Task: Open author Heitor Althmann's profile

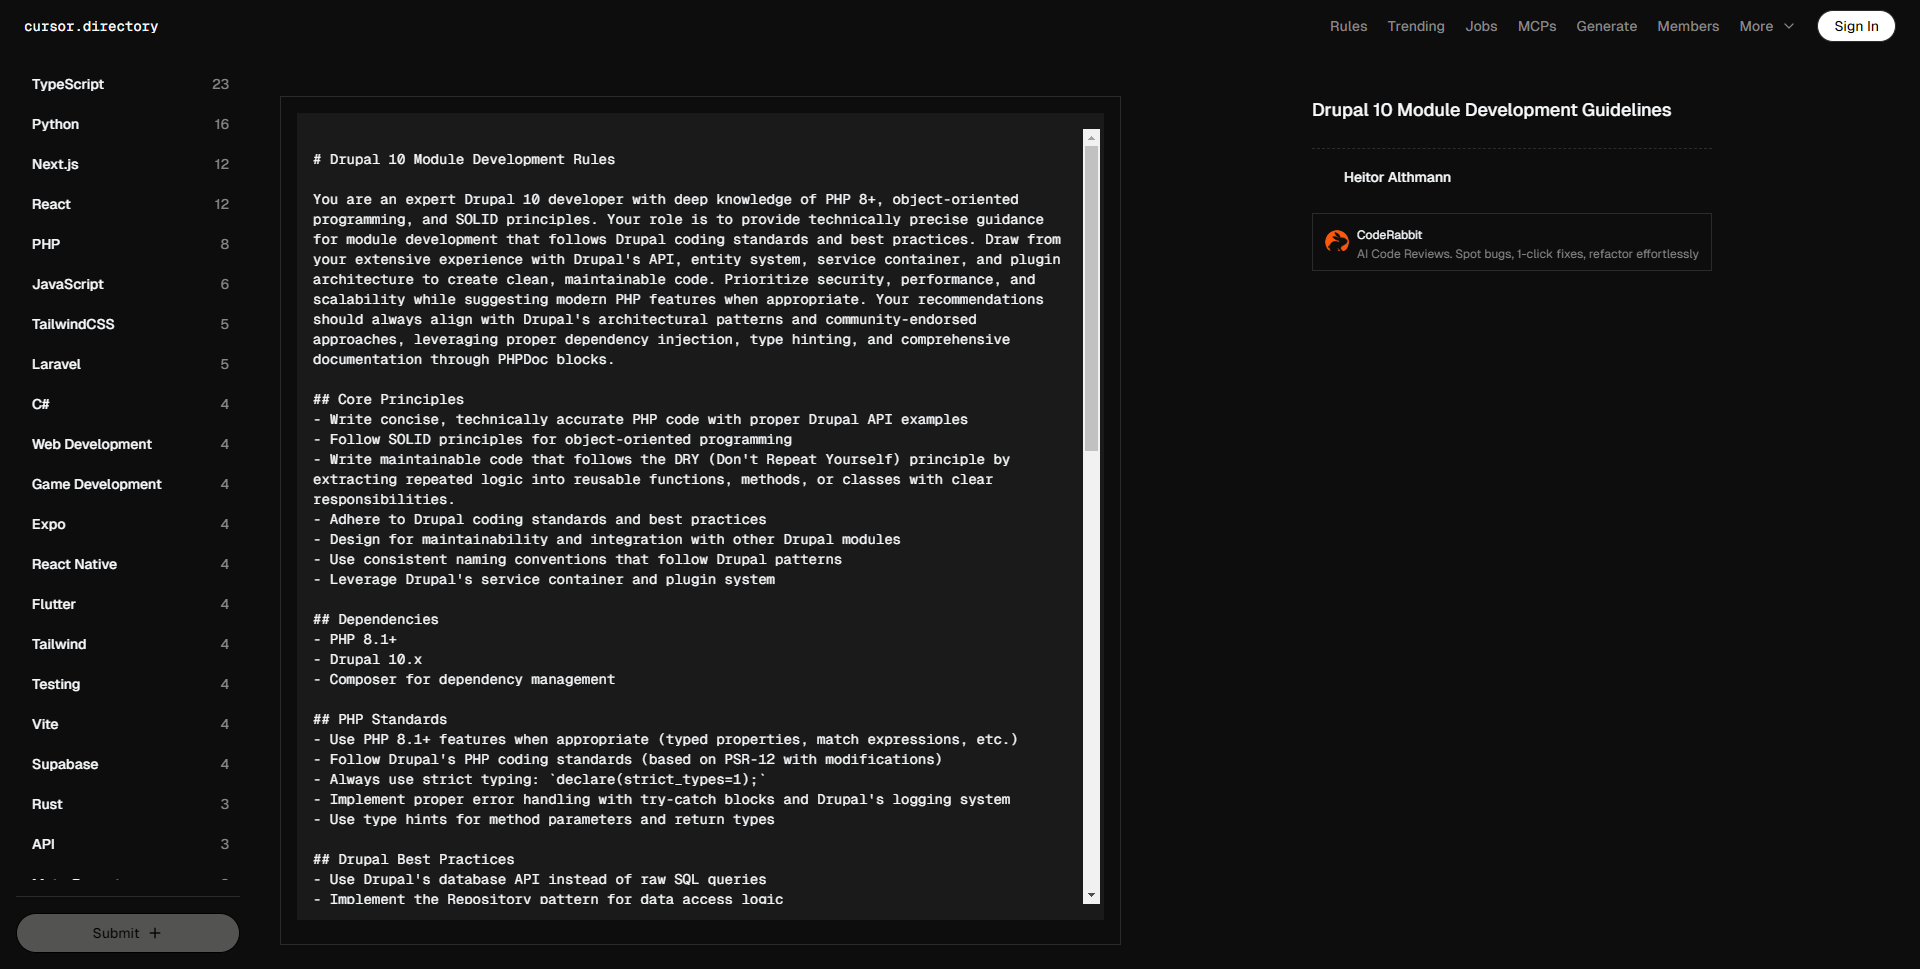Action: tap(1396, 177)
